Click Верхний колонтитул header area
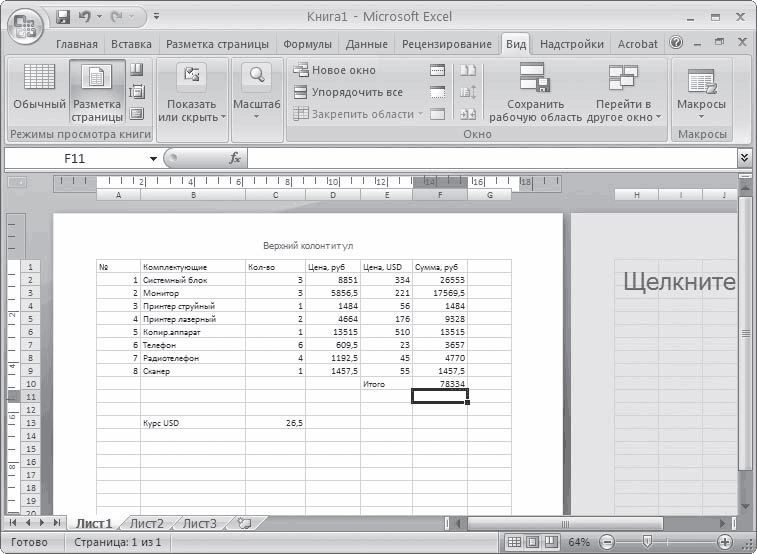Image resolution: width=757 pixels, height=554 pixels. 308,246
